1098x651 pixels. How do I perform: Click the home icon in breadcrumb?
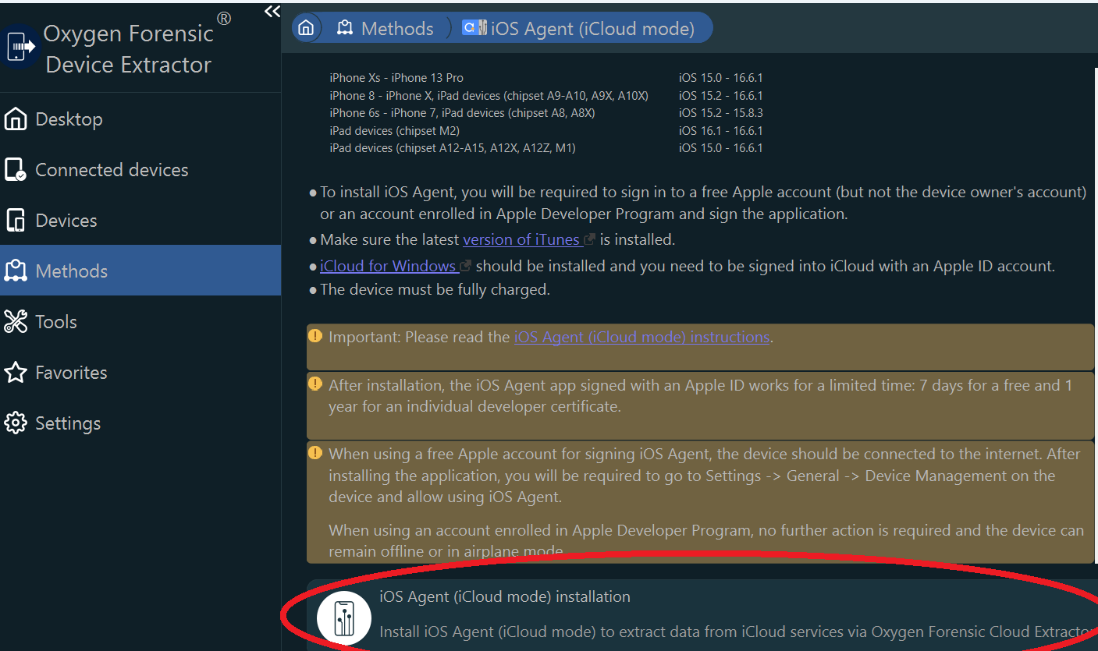click(x=306, y=28)
